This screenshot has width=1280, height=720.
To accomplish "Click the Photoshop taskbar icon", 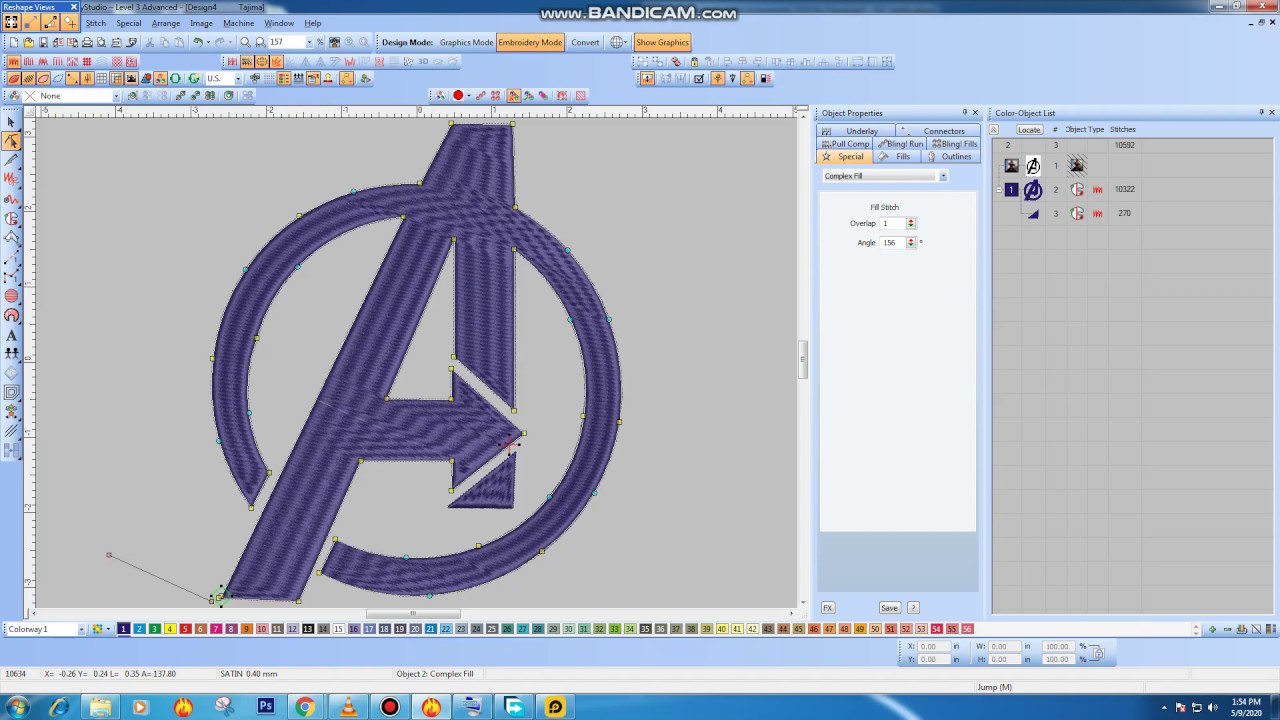I will click(265, 707).
